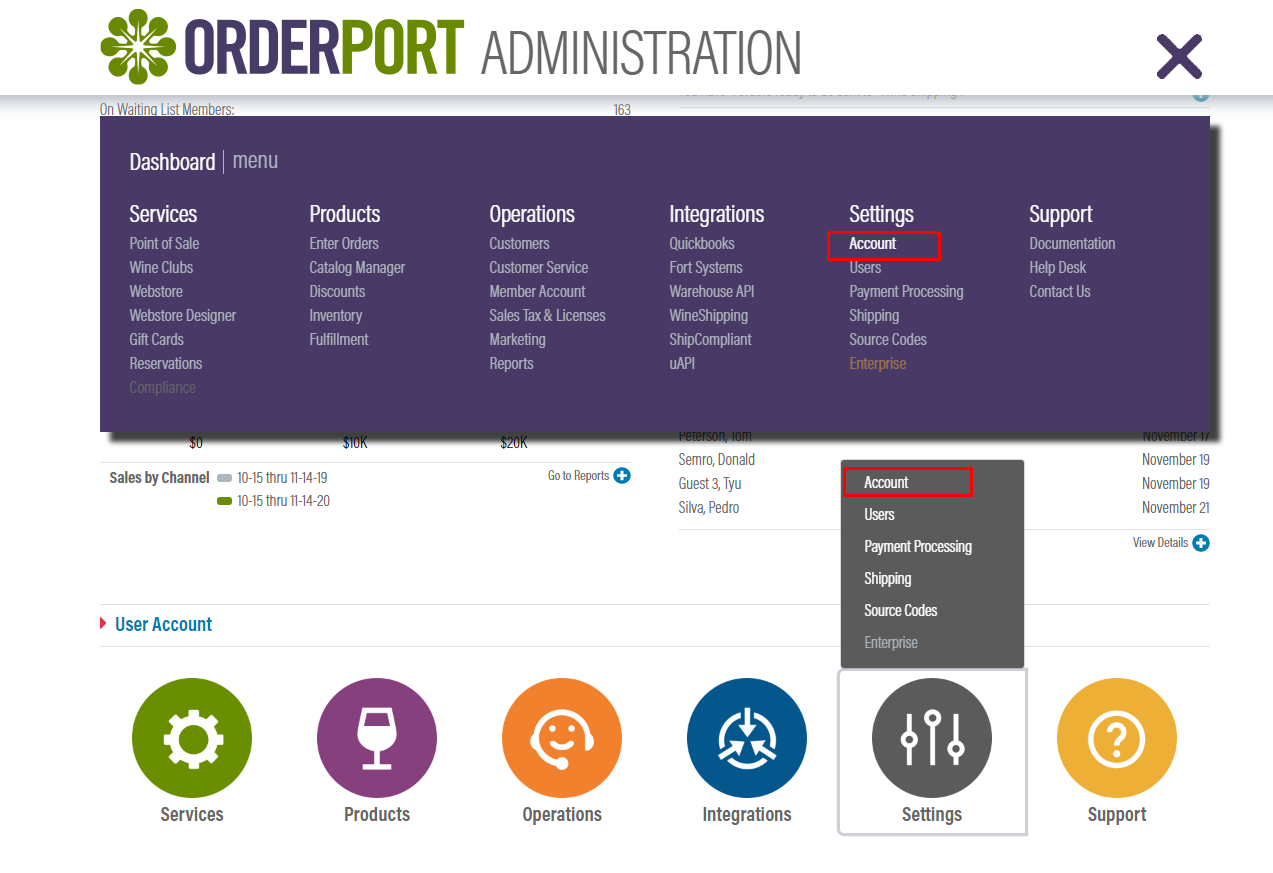
Task: Select Discounts under Products
Action: point(337,291)
